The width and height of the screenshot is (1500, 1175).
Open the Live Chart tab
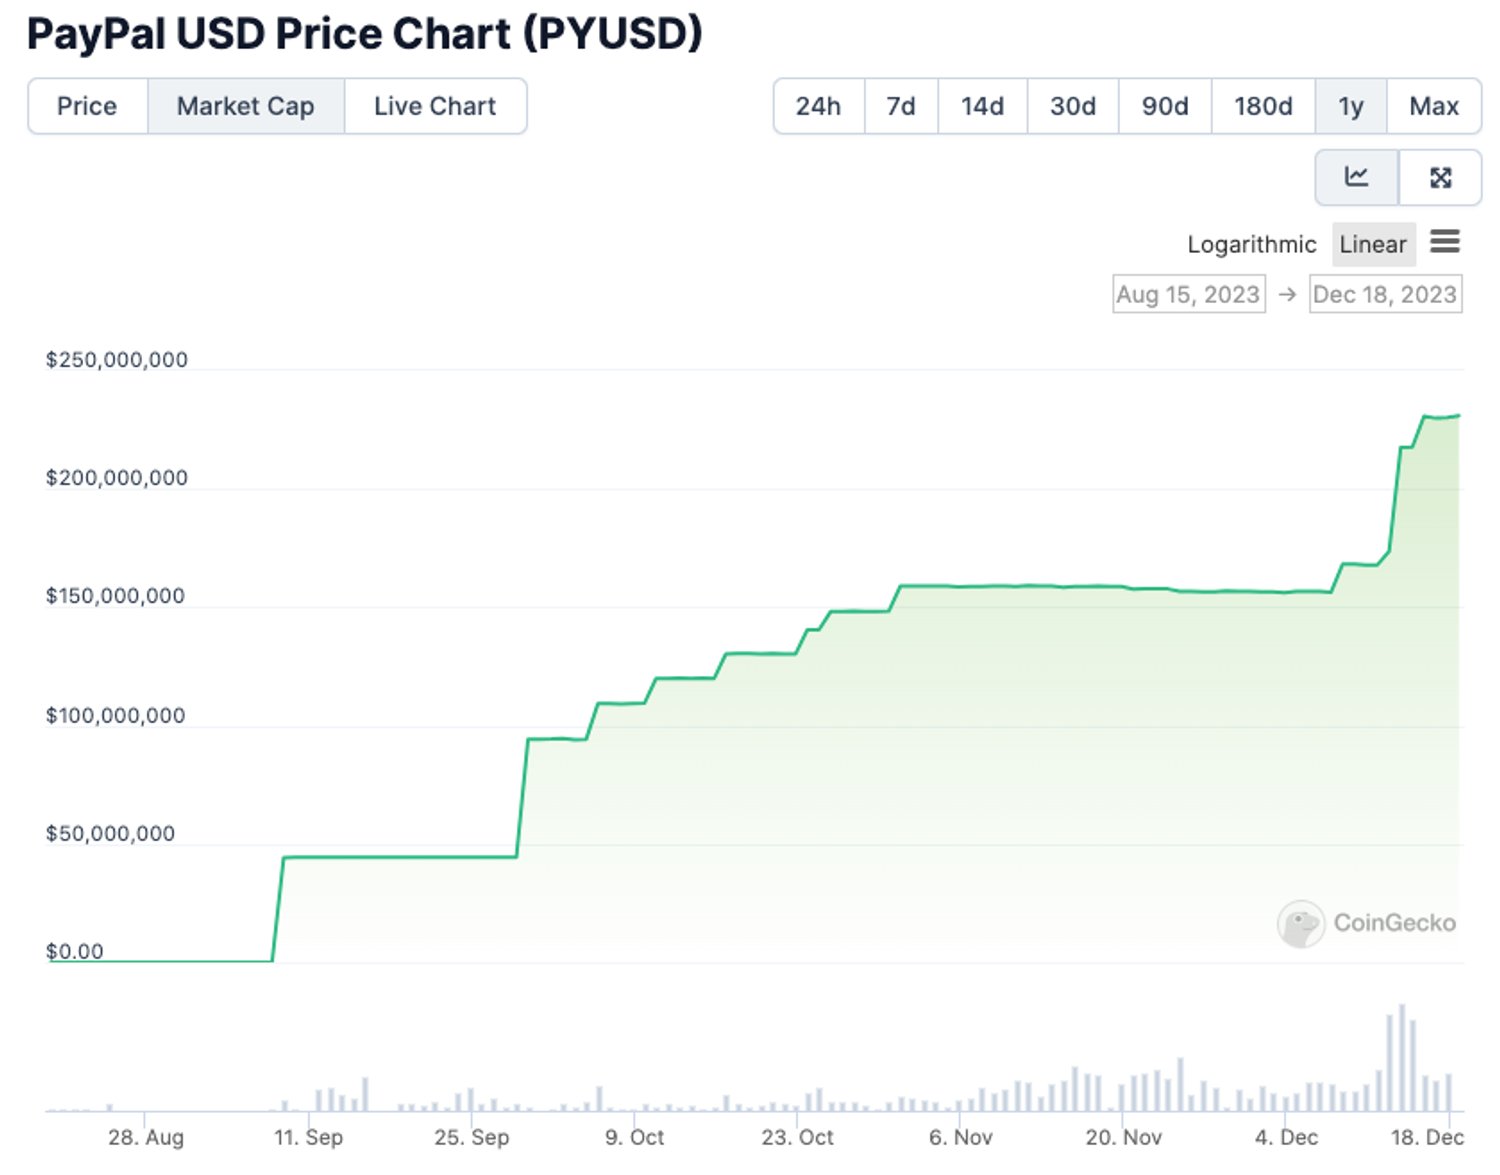(435, 106)
